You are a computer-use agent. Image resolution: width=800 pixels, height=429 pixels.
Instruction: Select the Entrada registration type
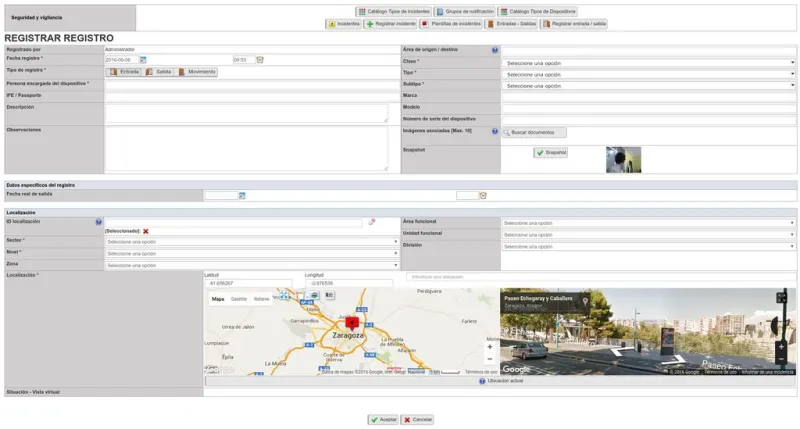click(124, 72)
